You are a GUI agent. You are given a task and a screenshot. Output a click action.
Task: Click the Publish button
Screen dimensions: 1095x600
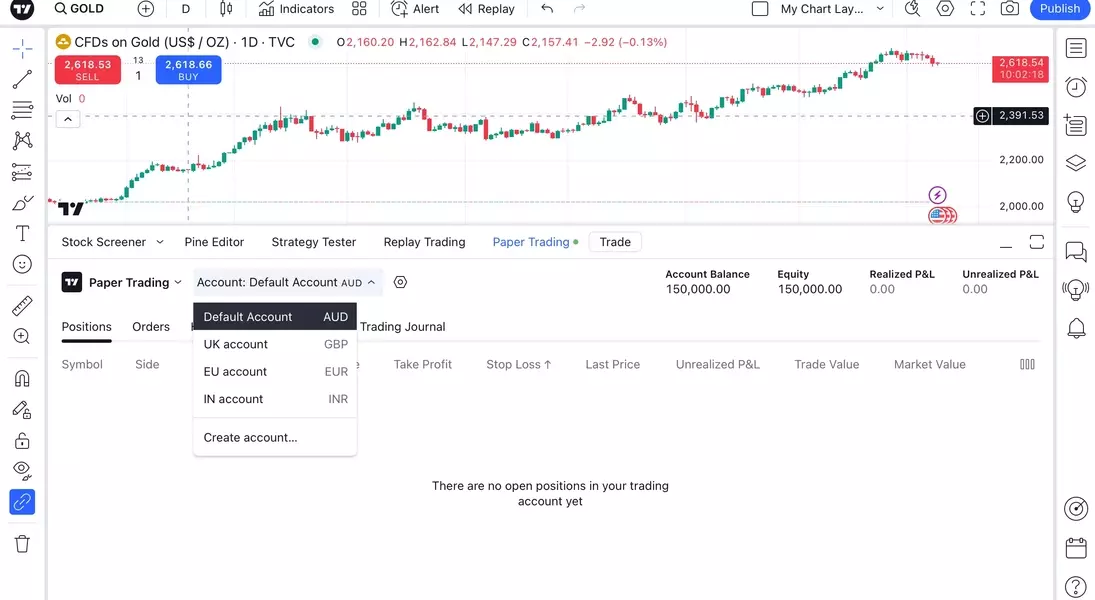(1059, 9)
